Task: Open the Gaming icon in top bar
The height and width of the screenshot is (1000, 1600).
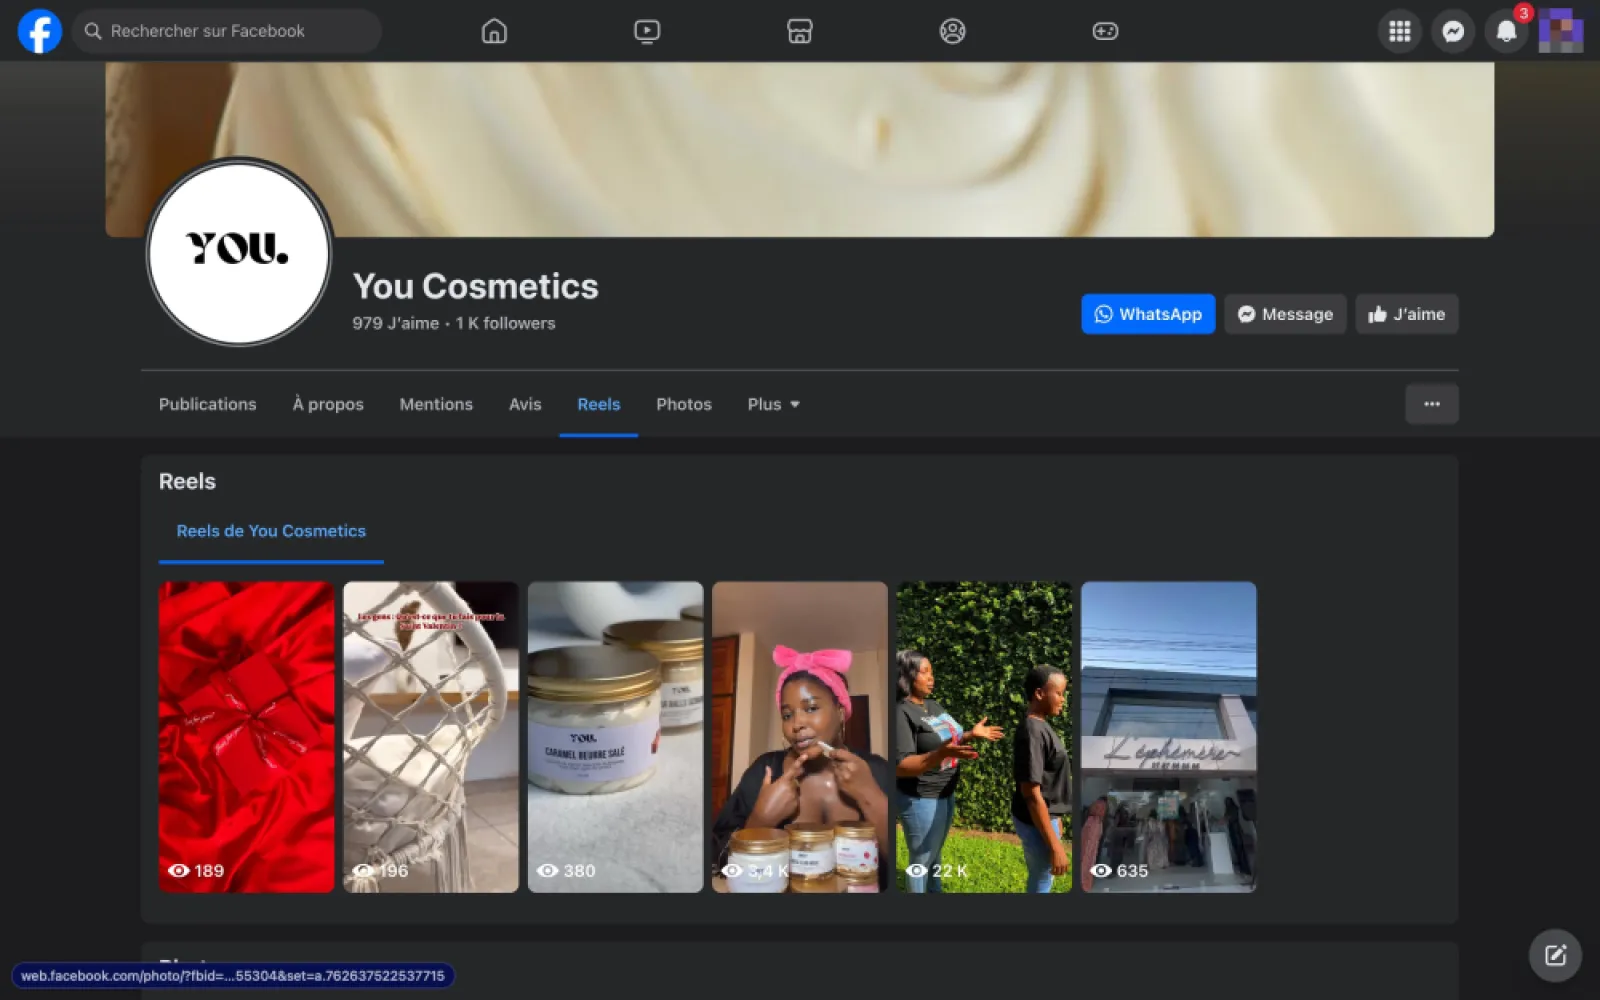Action: coord(1105,31)
